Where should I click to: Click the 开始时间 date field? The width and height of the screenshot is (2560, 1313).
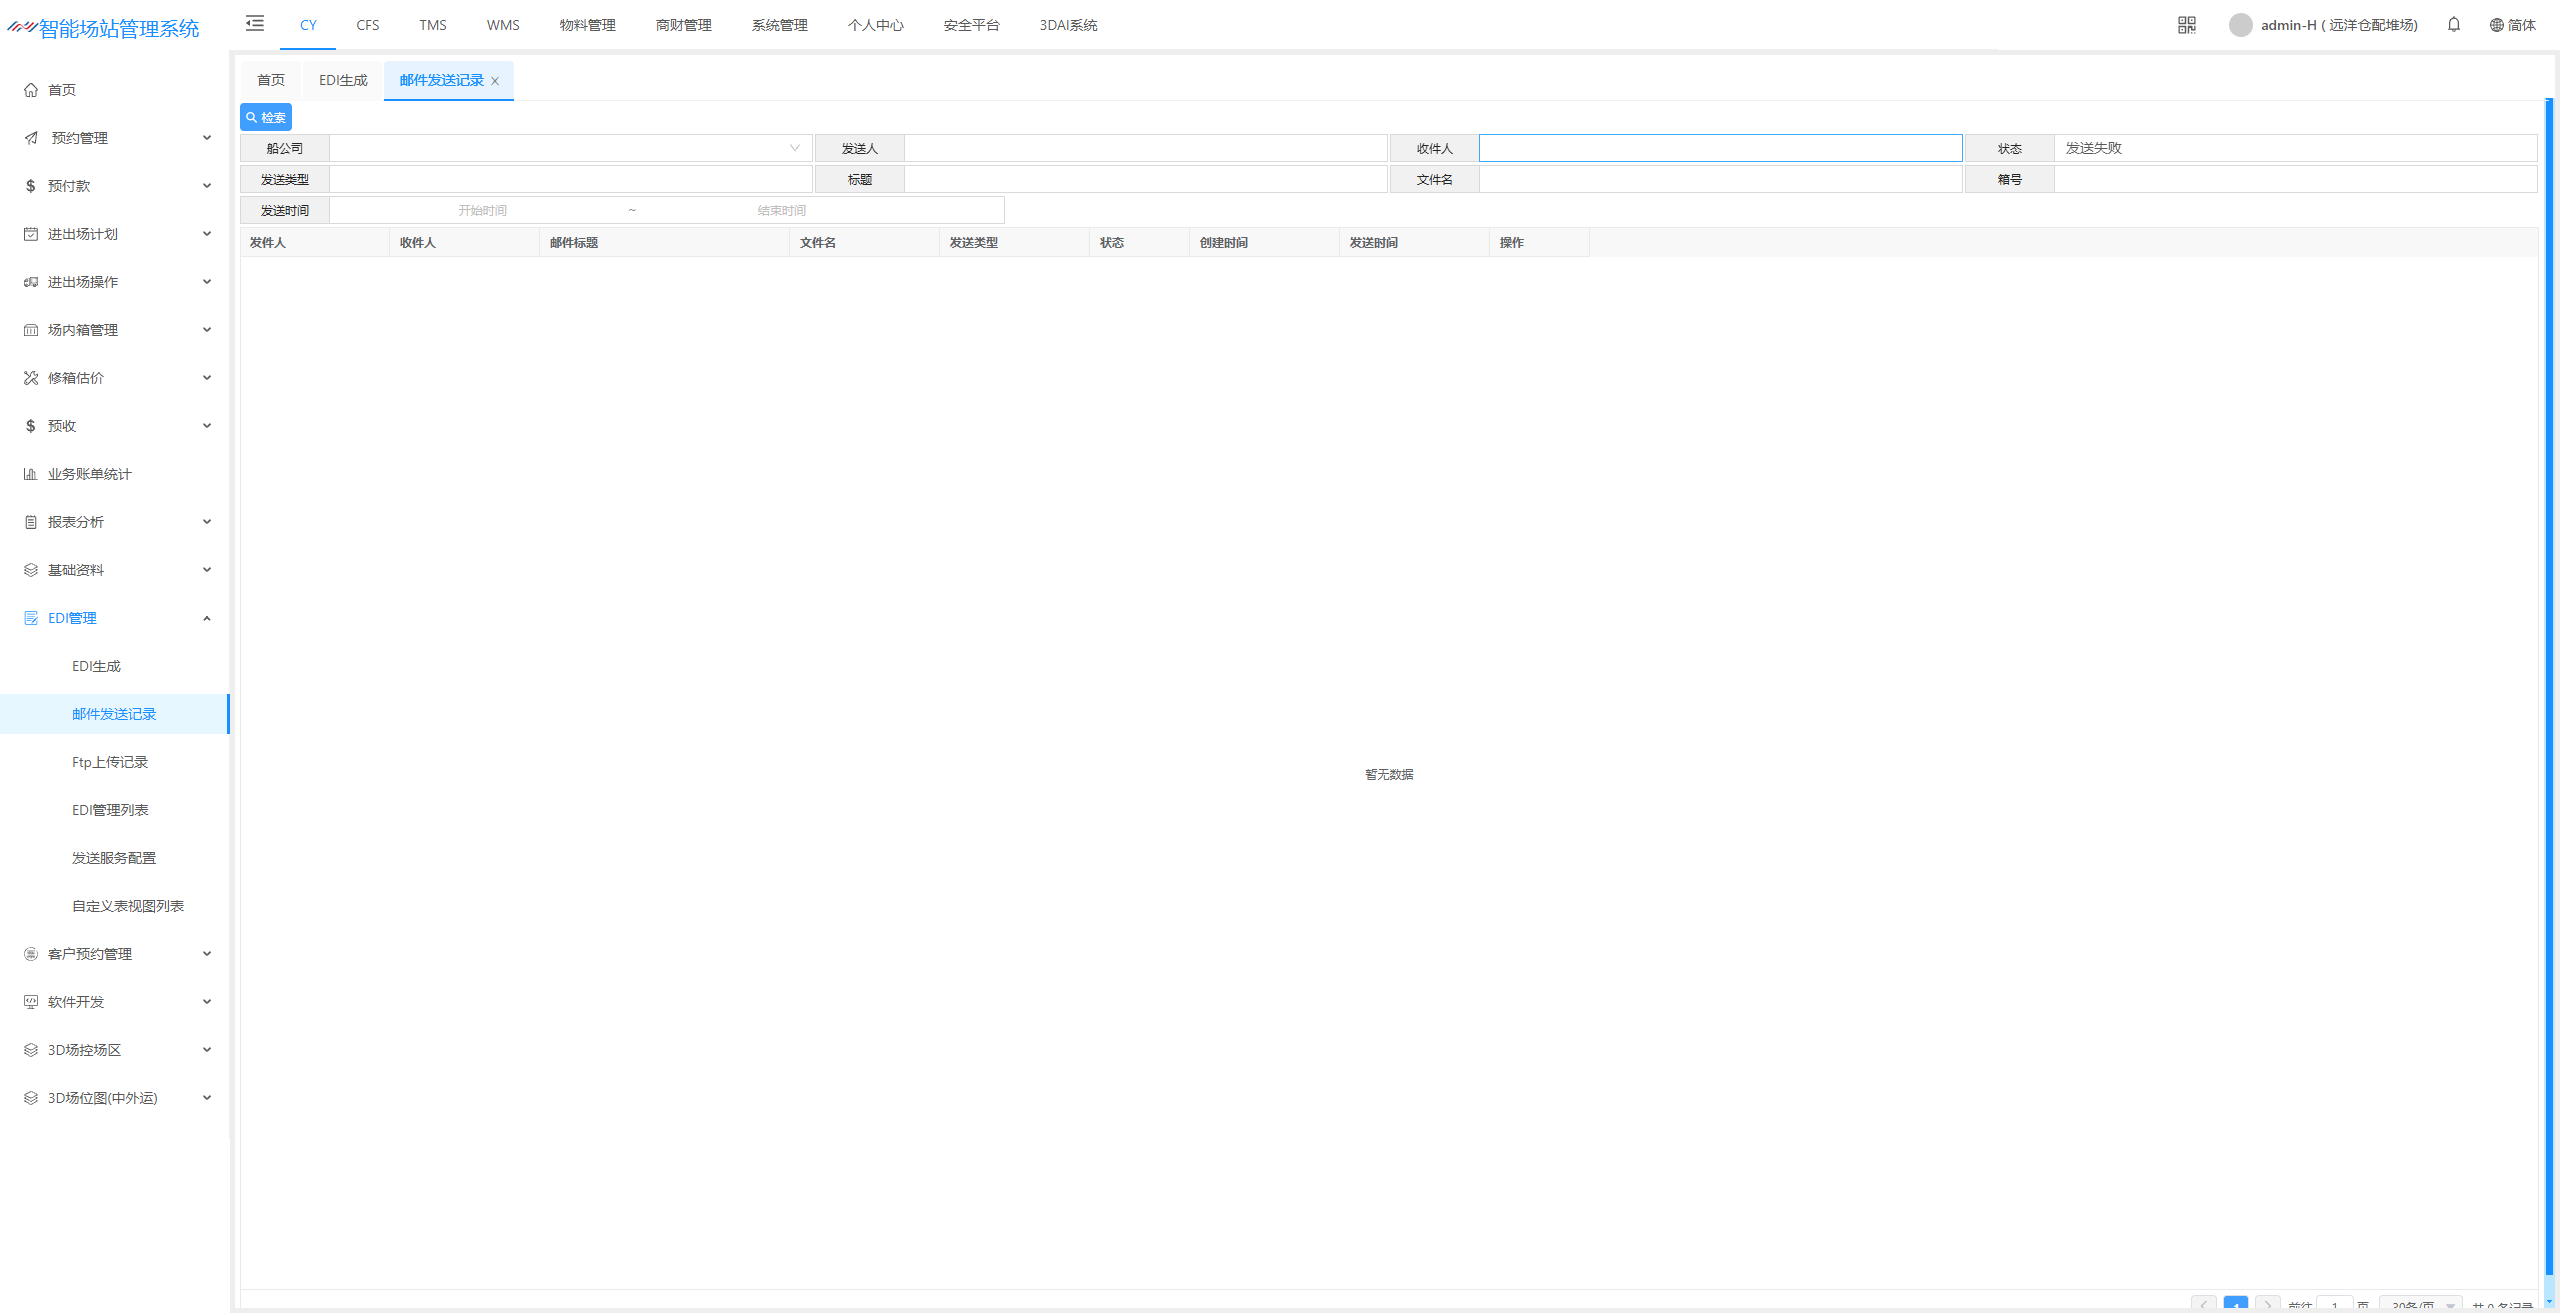coord(482,210)
